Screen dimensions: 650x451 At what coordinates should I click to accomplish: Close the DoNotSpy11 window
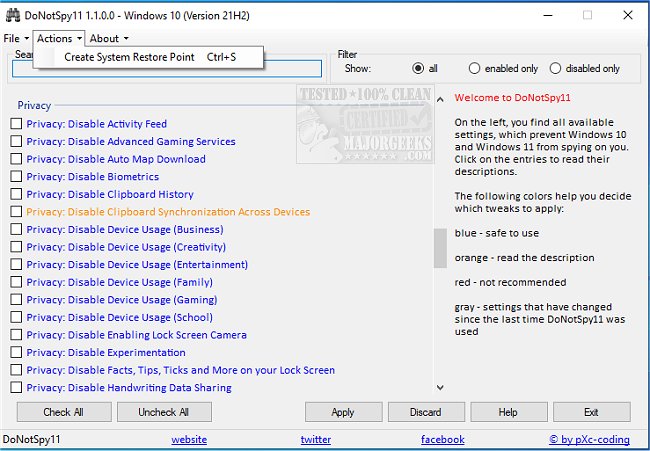(628, 15)
